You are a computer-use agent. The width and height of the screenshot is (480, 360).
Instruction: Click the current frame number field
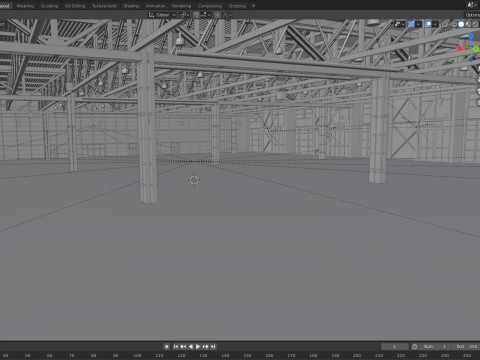point(395,346)
